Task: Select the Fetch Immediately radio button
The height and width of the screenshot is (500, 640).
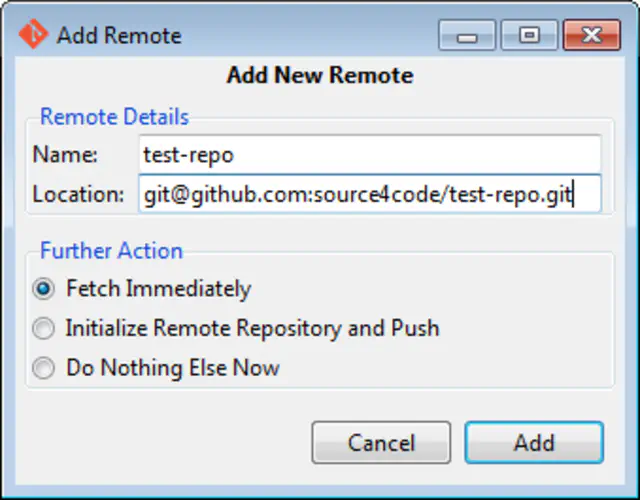Action: click(43, 289)
